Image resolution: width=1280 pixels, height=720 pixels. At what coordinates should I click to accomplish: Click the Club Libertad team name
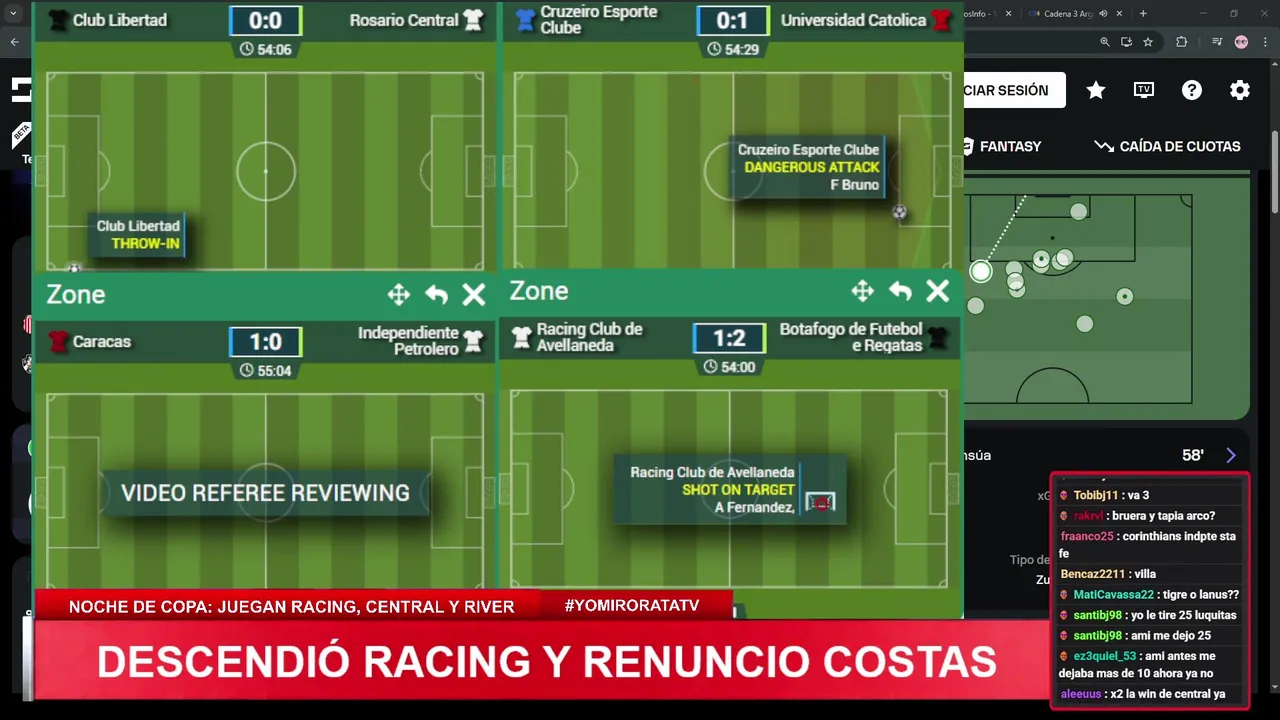click(119, 20)
